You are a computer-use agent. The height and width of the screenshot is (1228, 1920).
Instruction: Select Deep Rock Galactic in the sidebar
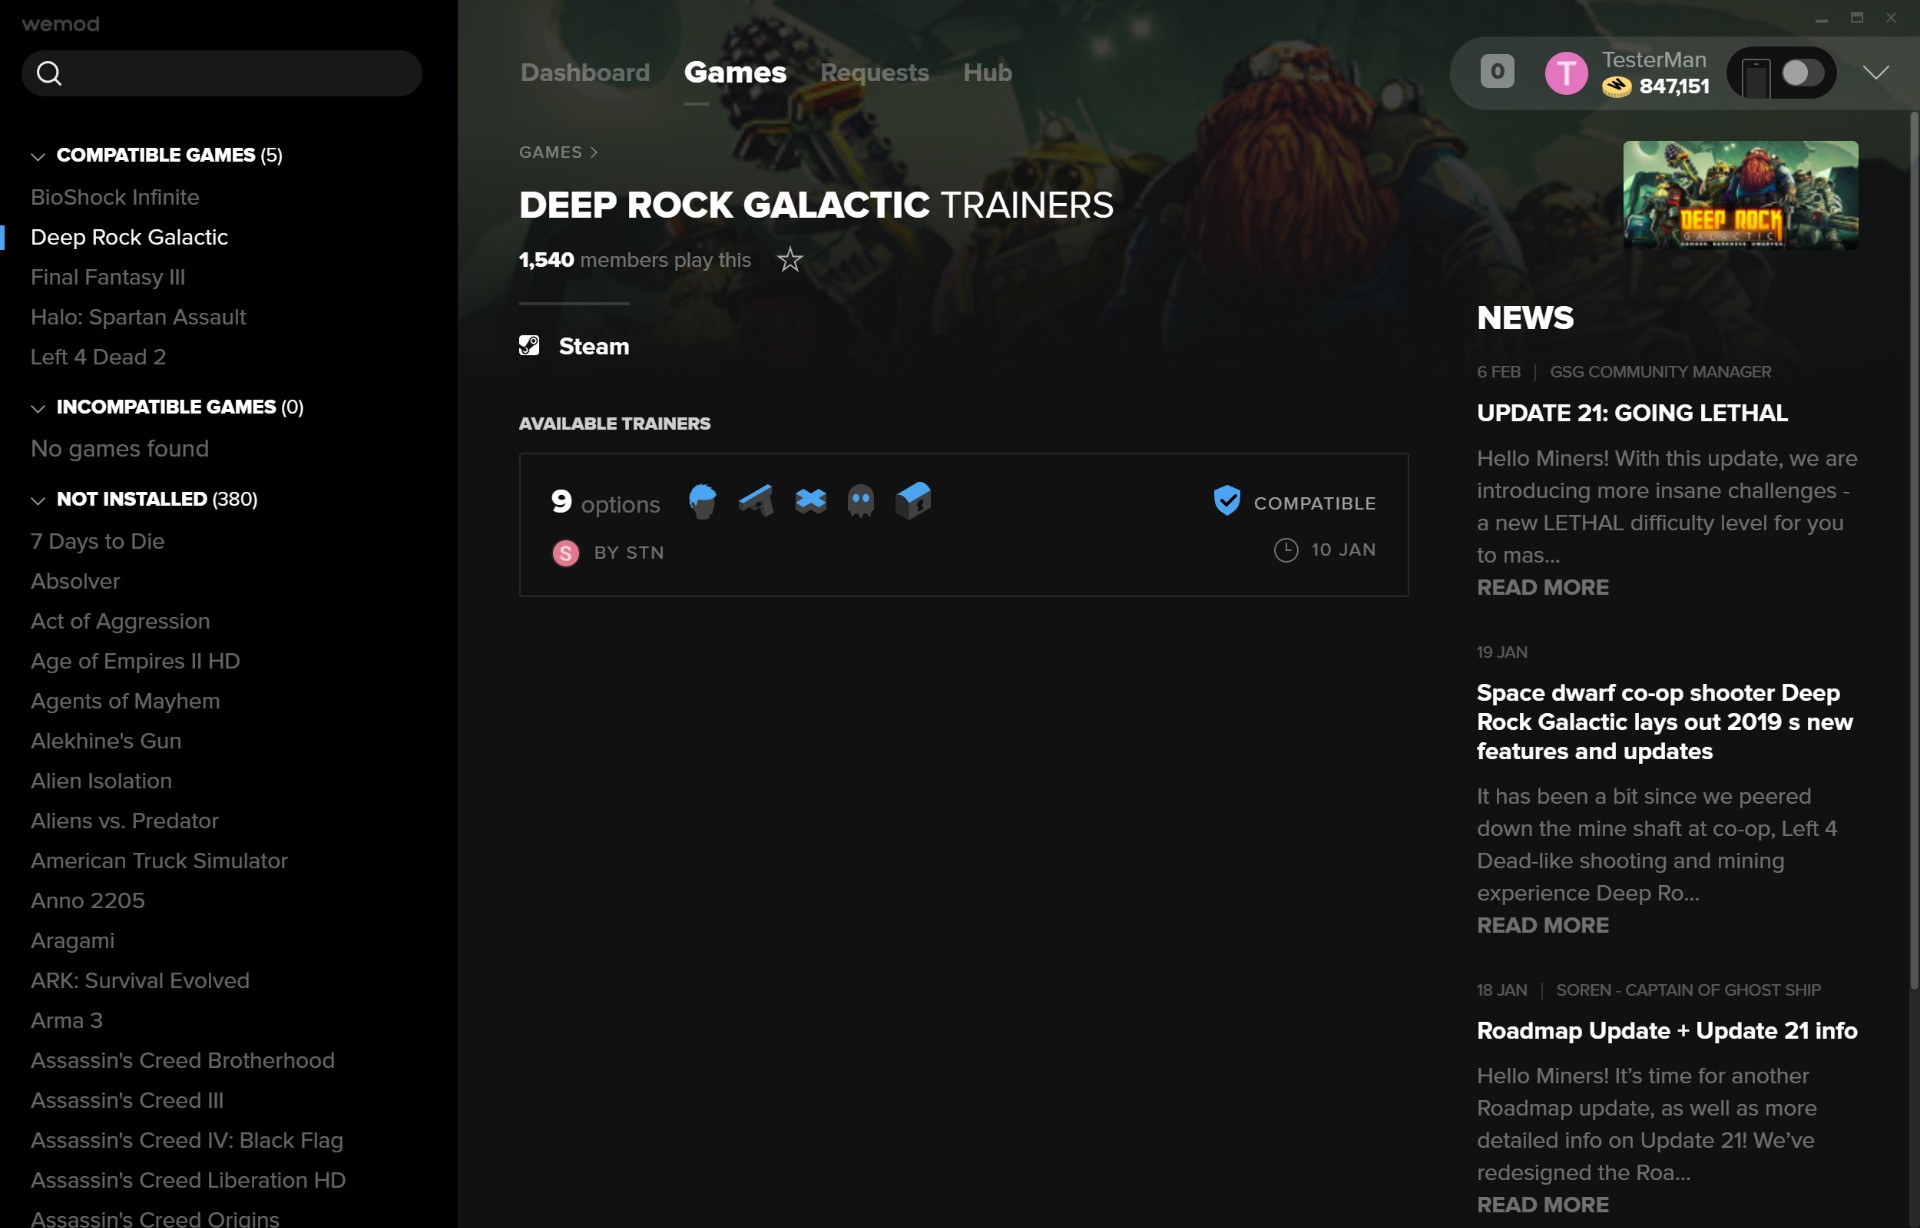[x=129, y=237]
